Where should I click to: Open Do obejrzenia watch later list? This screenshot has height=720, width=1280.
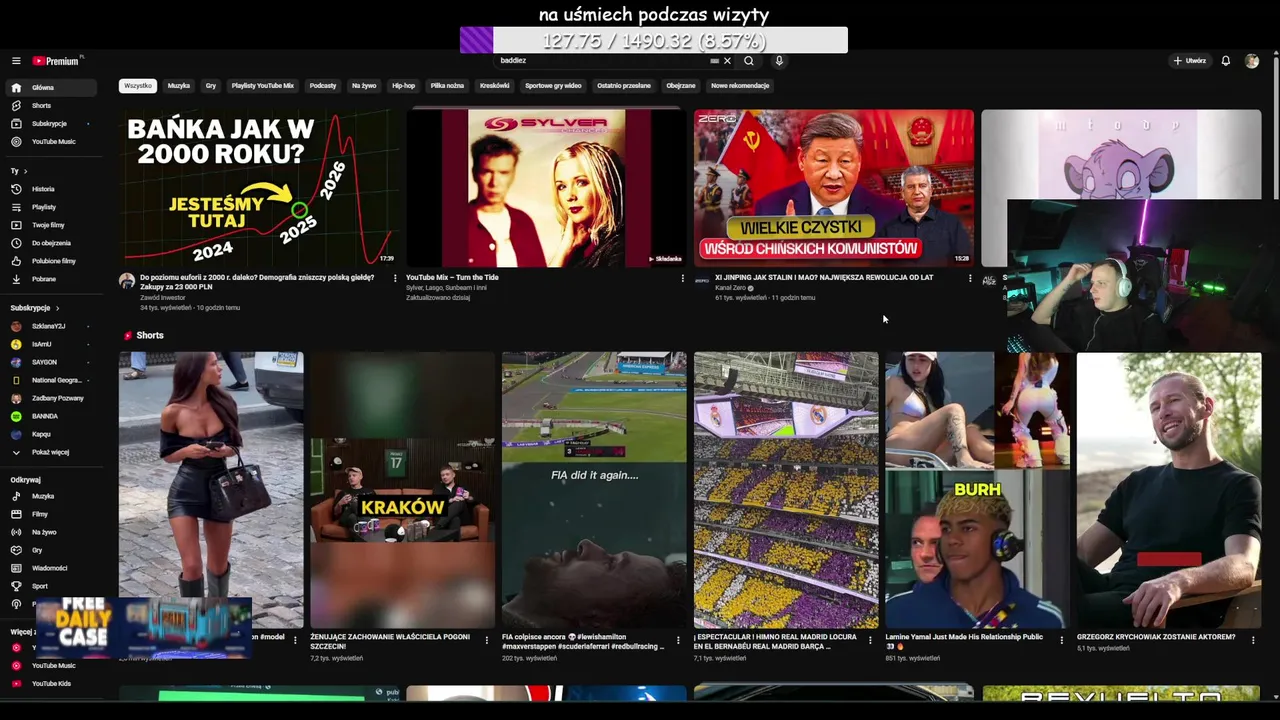(51, 243)
